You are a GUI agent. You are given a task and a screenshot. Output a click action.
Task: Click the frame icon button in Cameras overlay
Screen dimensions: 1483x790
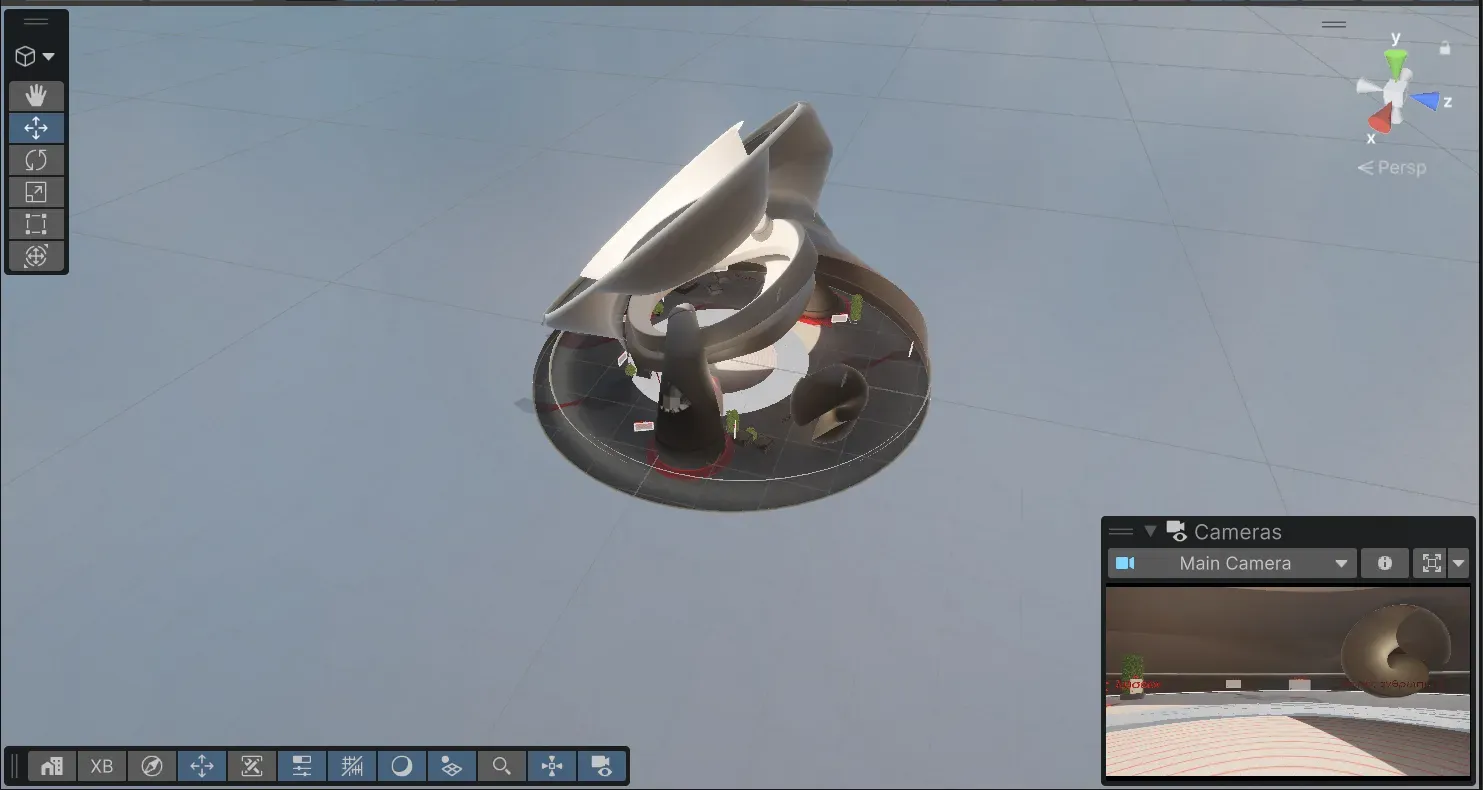(x=1431, y=563)
